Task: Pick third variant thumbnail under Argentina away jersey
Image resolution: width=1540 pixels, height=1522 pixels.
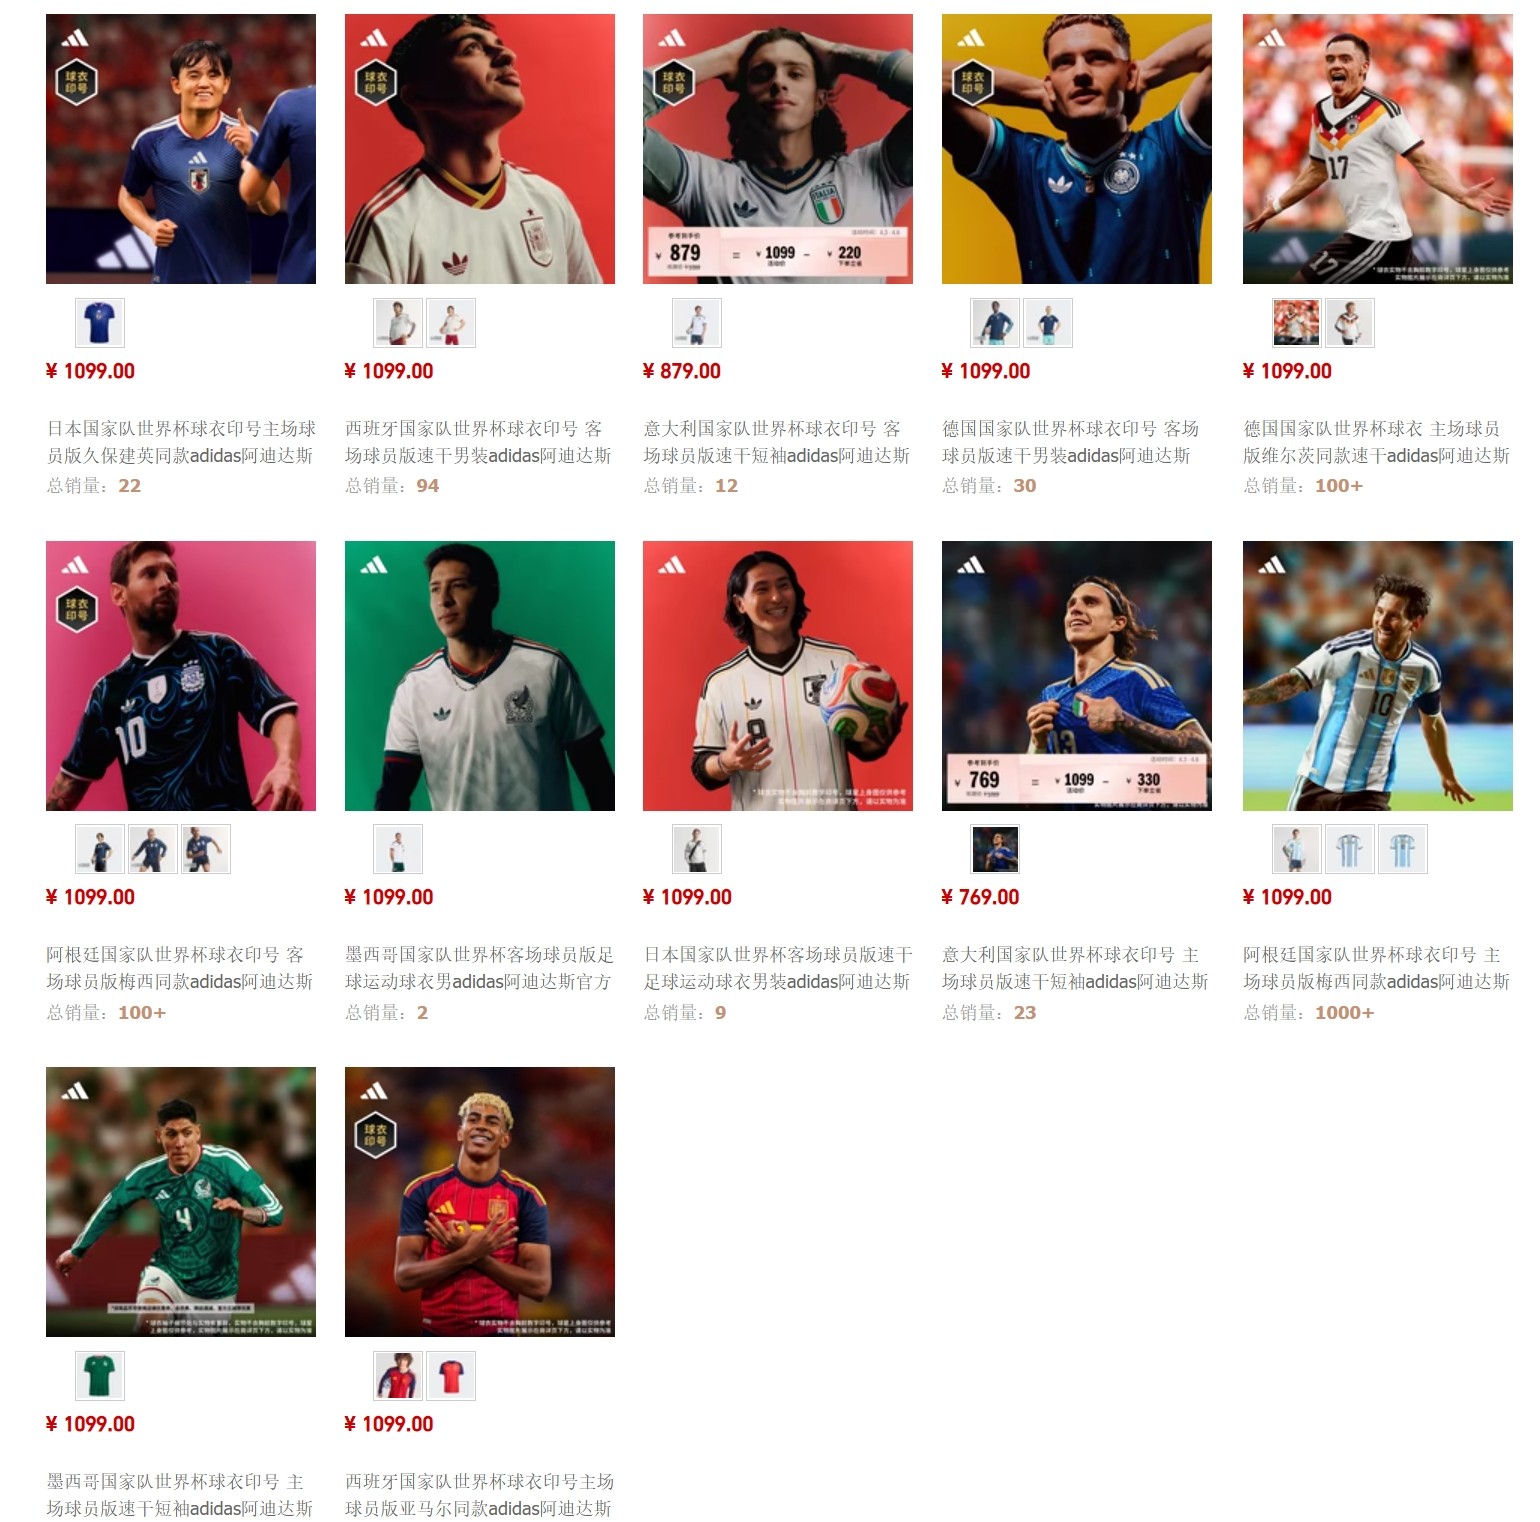Action: click(x=206, y=849)
